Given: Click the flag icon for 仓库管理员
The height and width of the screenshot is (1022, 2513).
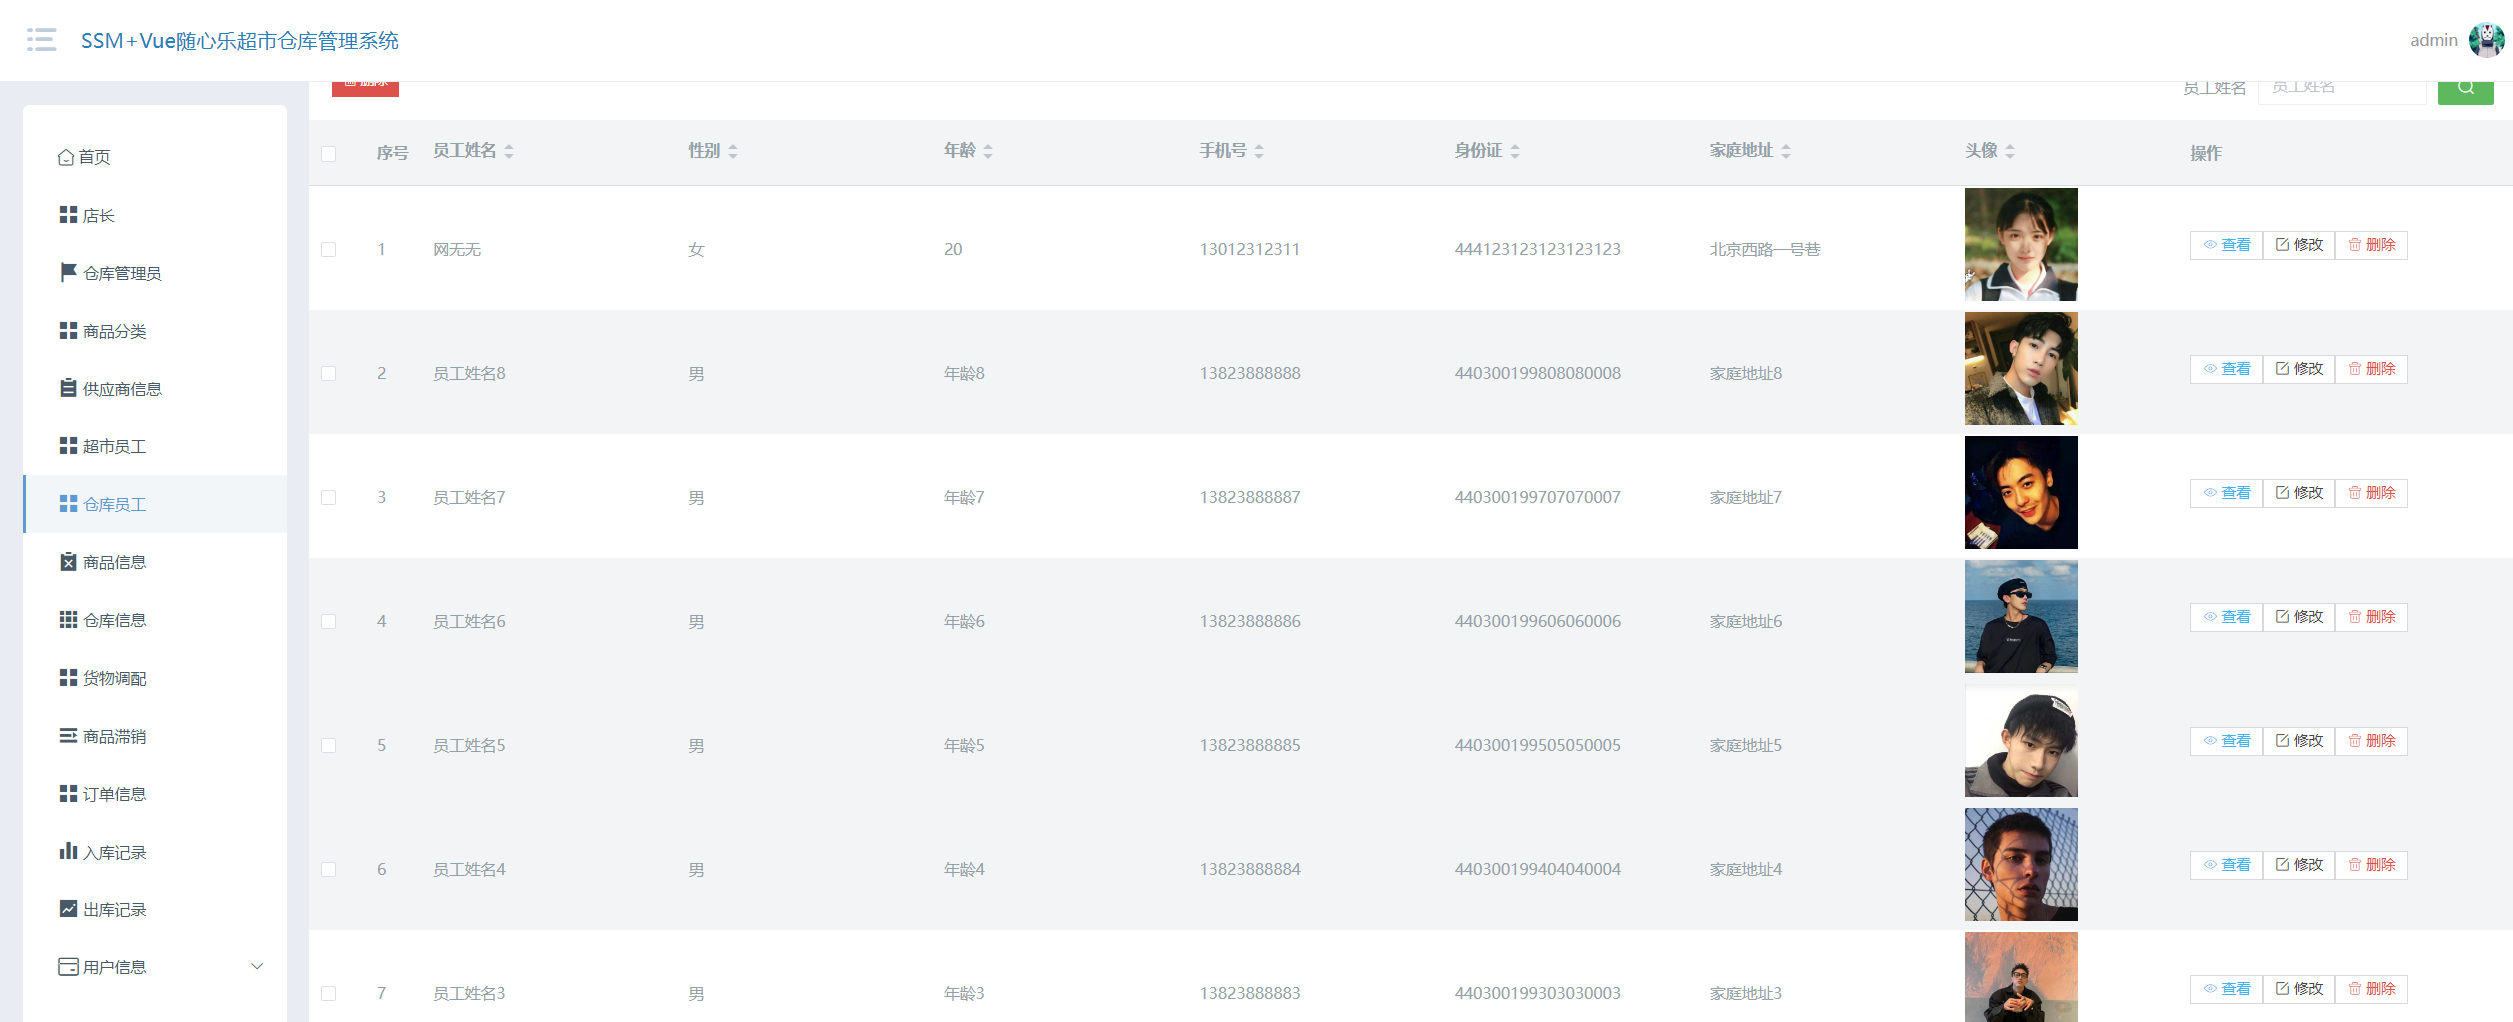Looking at the screenshot, I should click(x=68, y=272).
